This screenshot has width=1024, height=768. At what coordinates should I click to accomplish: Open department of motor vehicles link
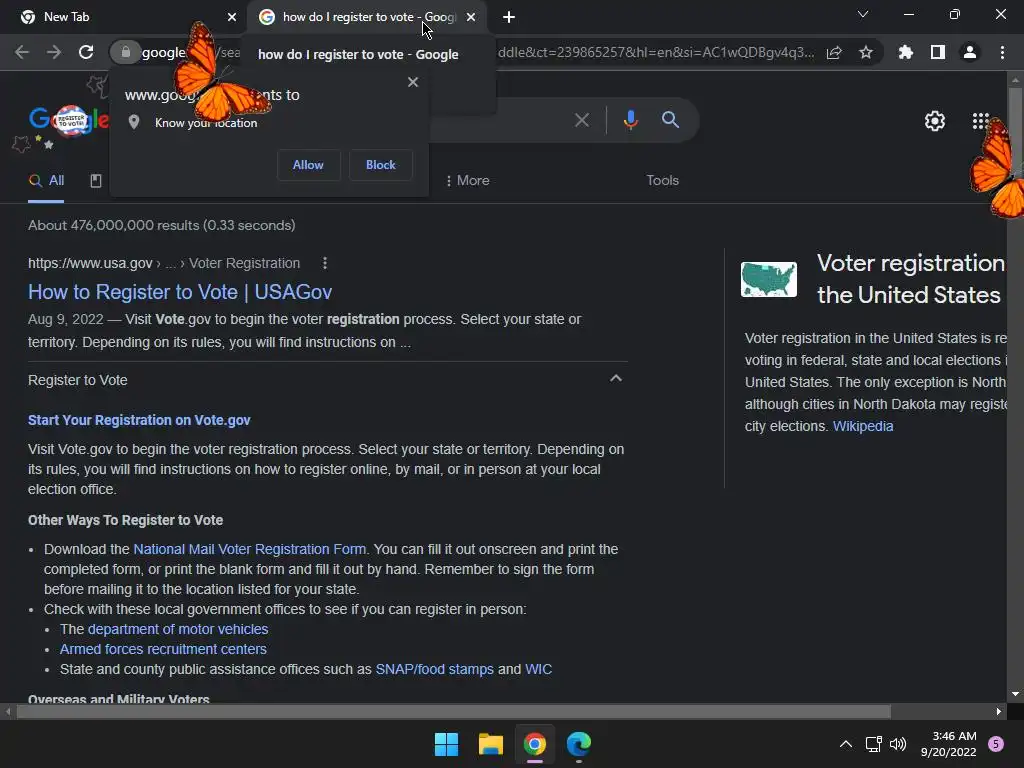coord(178,630)
